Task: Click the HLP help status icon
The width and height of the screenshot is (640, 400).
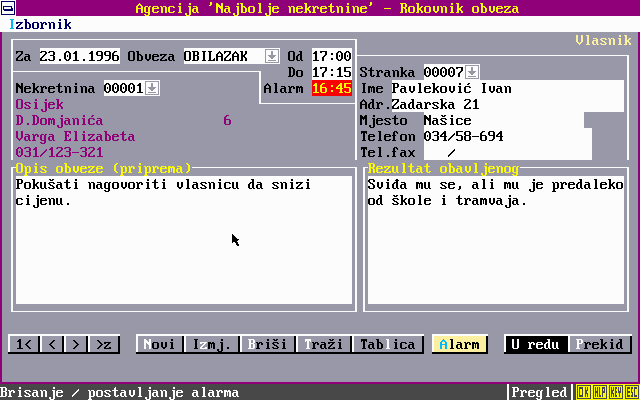Action: coord(600,392)
